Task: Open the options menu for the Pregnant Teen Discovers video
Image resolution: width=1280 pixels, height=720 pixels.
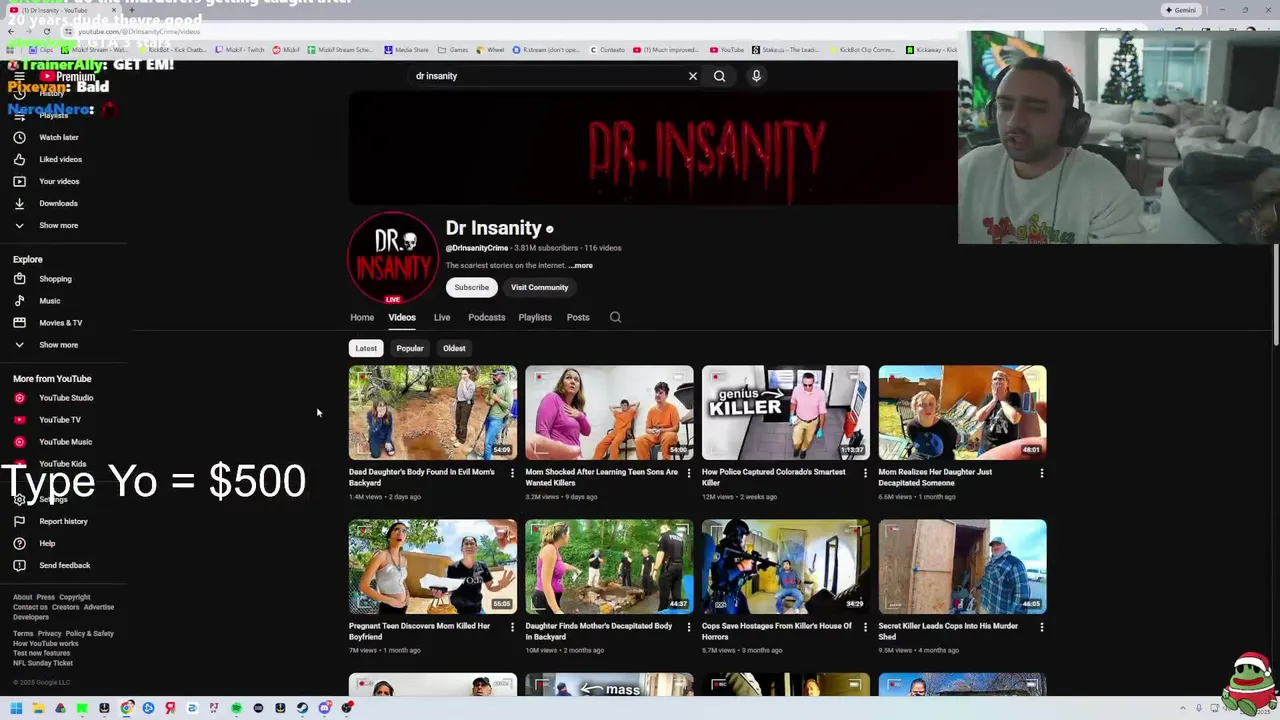Action: [x=512, y=627]
